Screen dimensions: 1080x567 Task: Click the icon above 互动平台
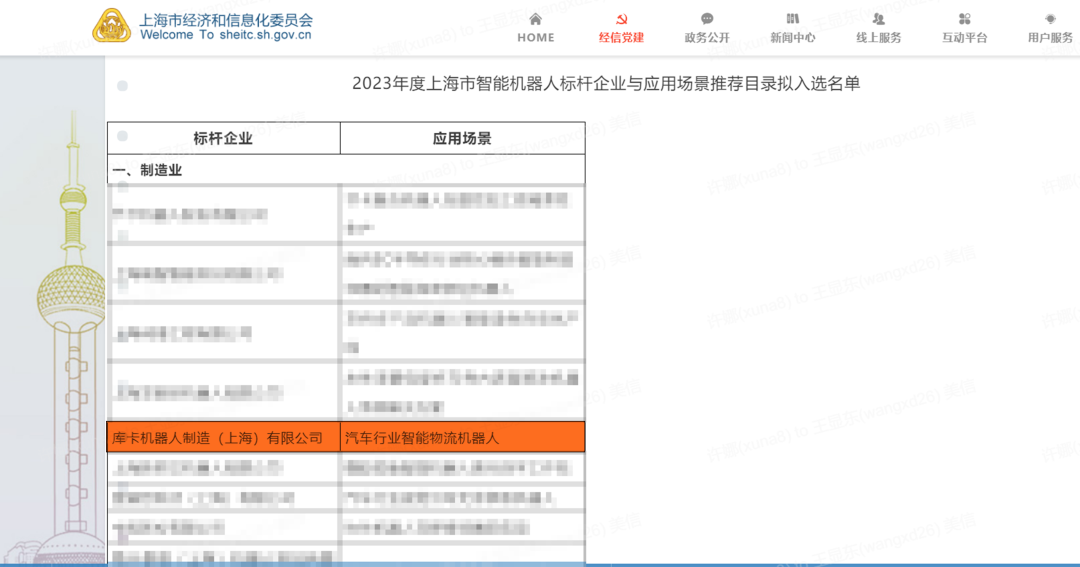coord(964,19)
